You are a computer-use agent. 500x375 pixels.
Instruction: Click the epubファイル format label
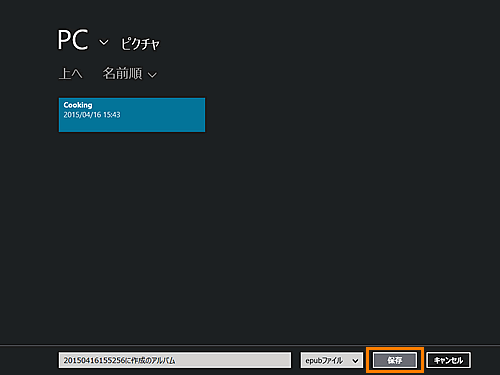pos(324,360)
